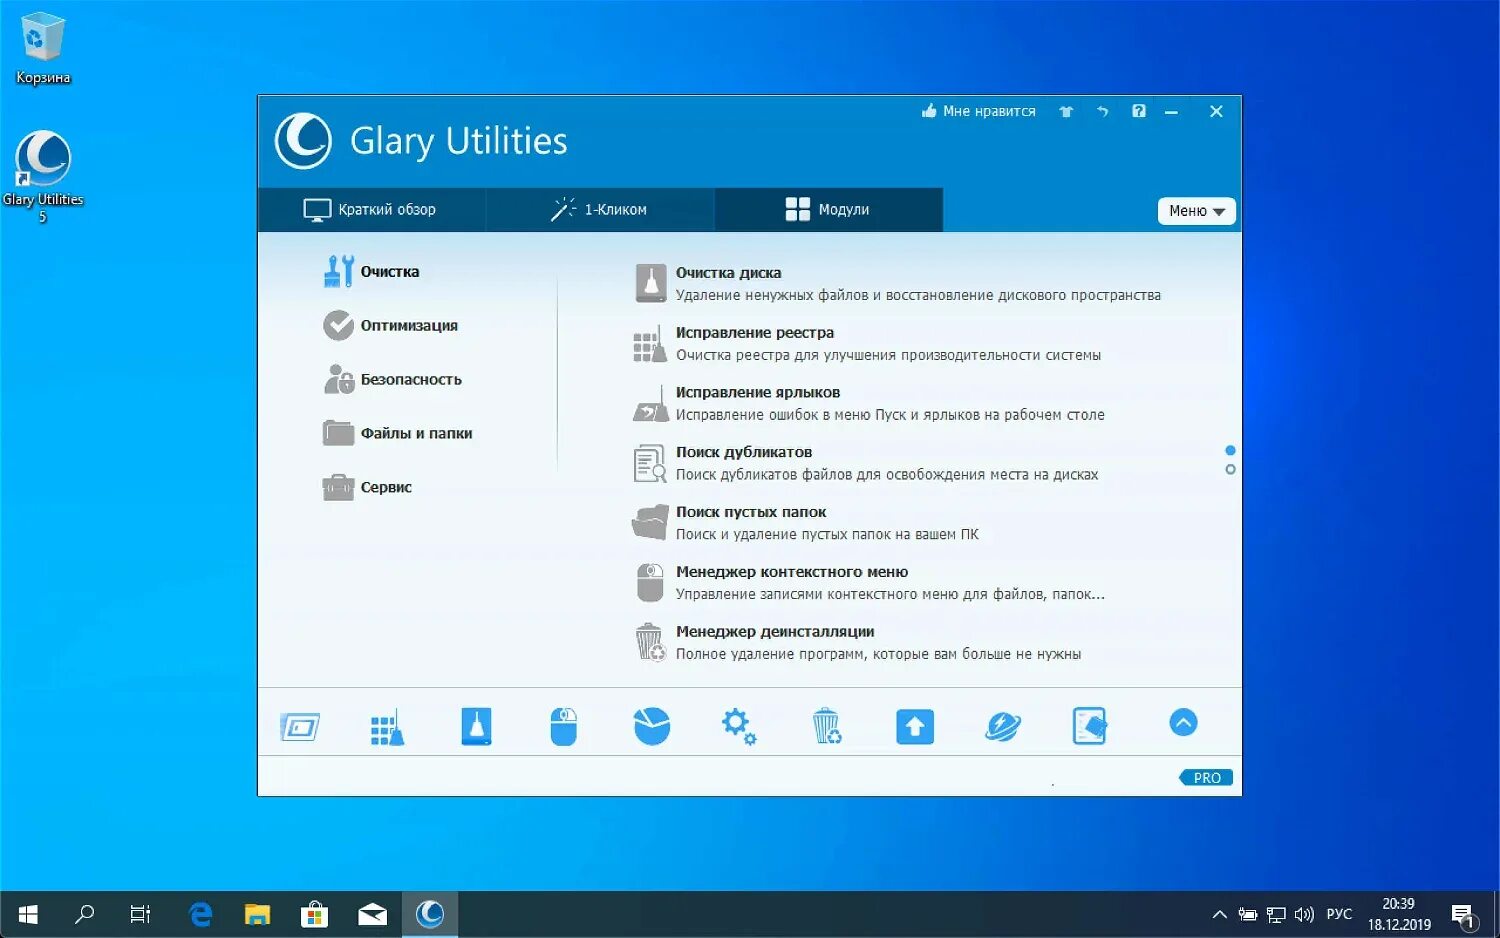Click the gears Process Manager icon
The image size is (1500, 938).
(x=739, y=727)
